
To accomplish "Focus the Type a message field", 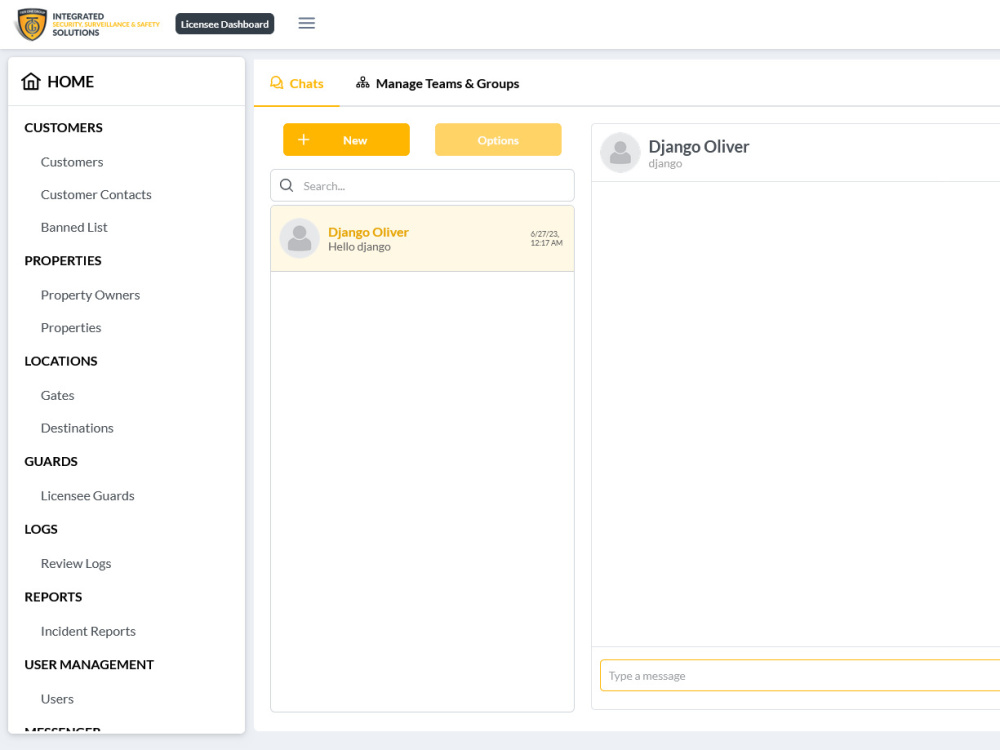I will [x=800, y=675].
